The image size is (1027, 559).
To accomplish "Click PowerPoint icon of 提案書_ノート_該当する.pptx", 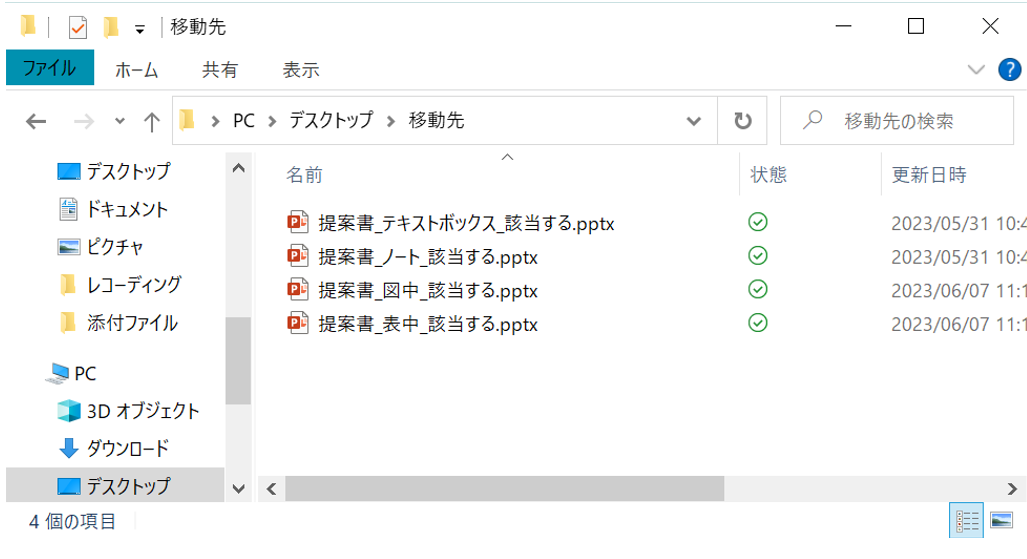I will [298, 256].
